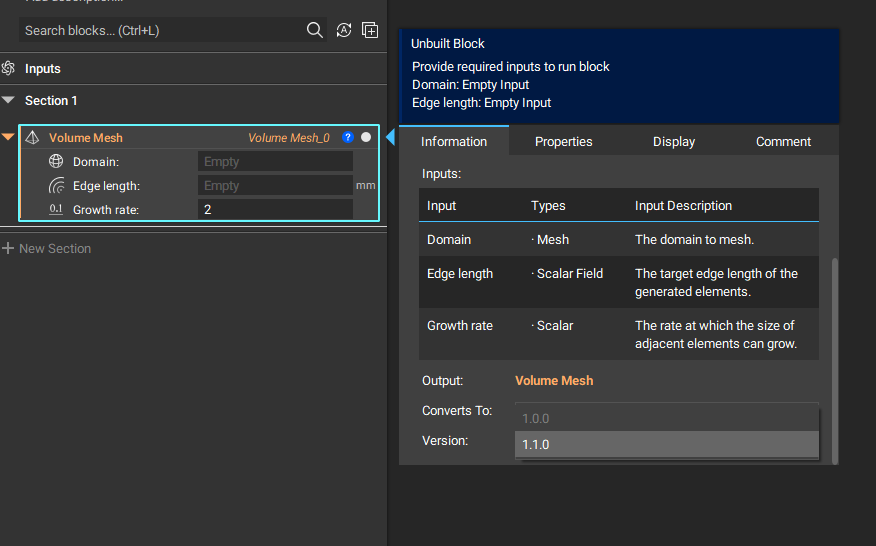This screenshot has height=546, width=876.
Task: Click the Growth rate value field
Action: point(275,210)
